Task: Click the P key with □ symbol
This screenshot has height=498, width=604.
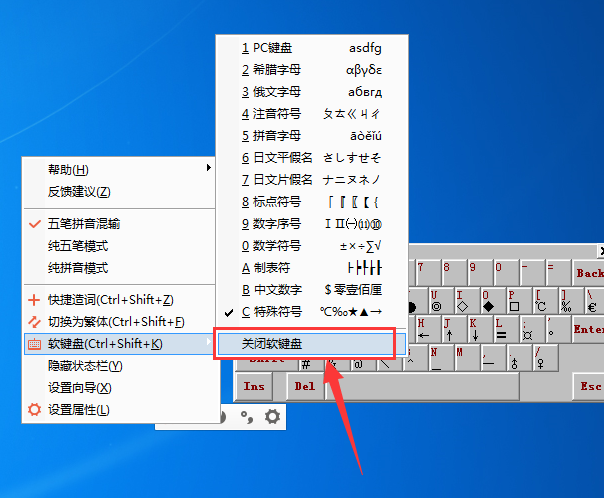Action: [518, 301]
